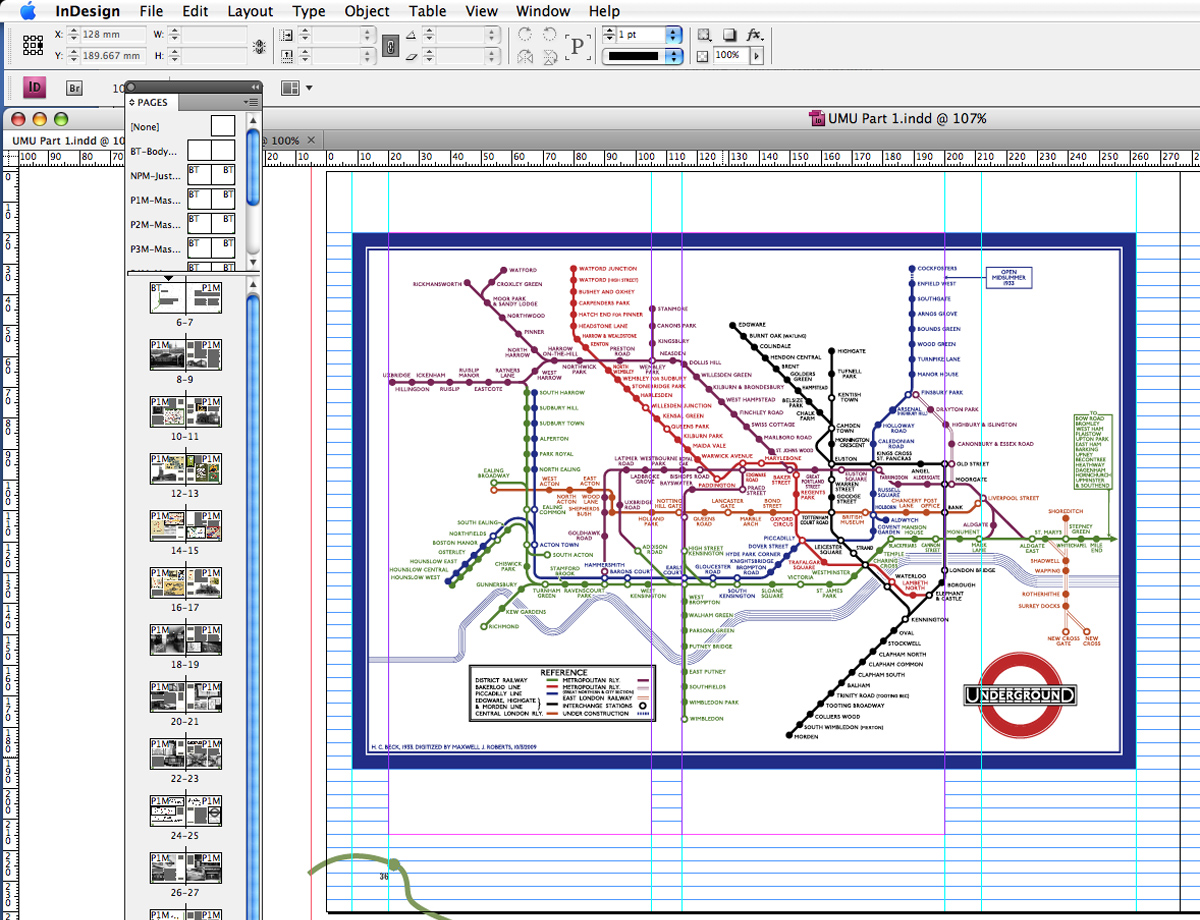Click the X position field
Image resolution: width=1200 pixels, height=920 pixels.
[x=112, y=34]
